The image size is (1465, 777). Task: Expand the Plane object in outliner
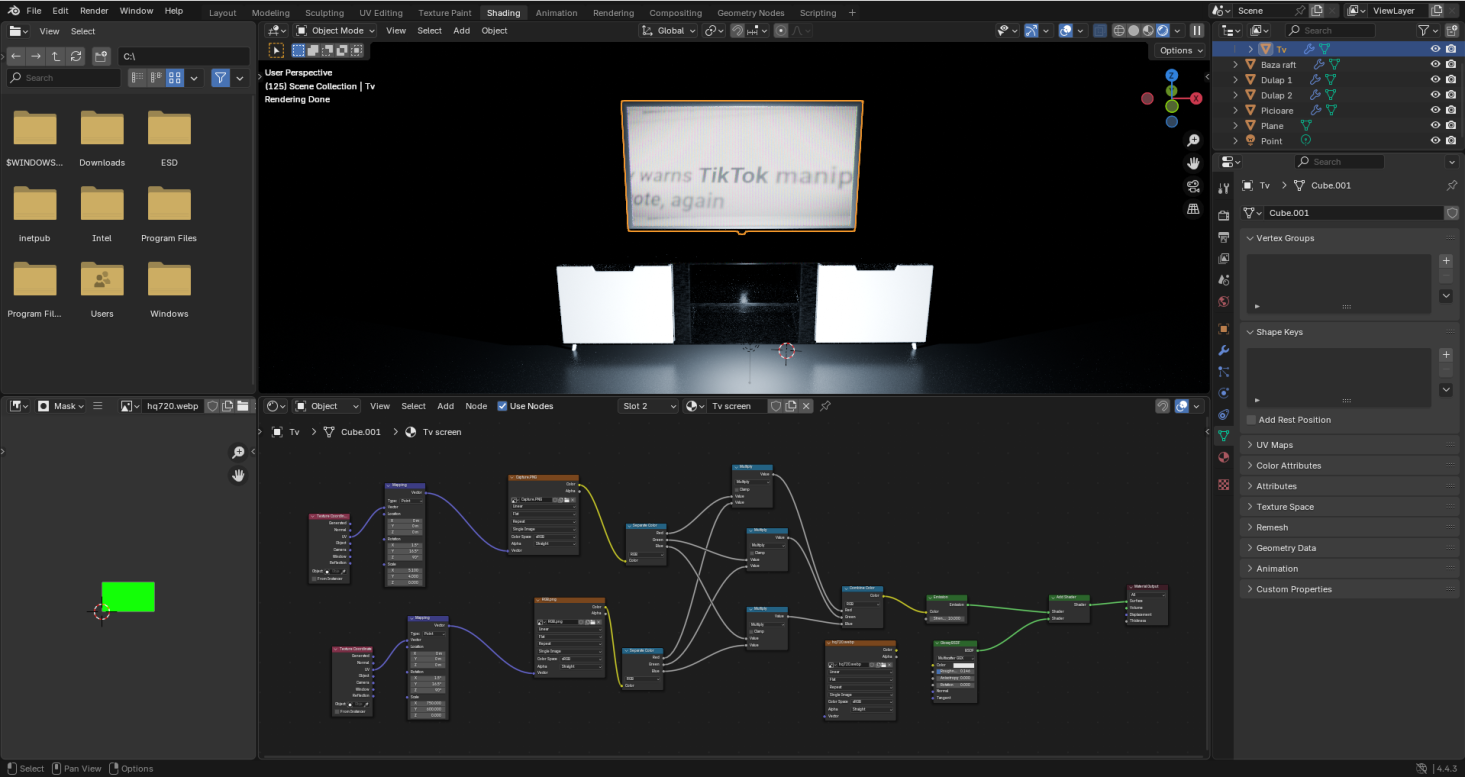pos(1236,126)
